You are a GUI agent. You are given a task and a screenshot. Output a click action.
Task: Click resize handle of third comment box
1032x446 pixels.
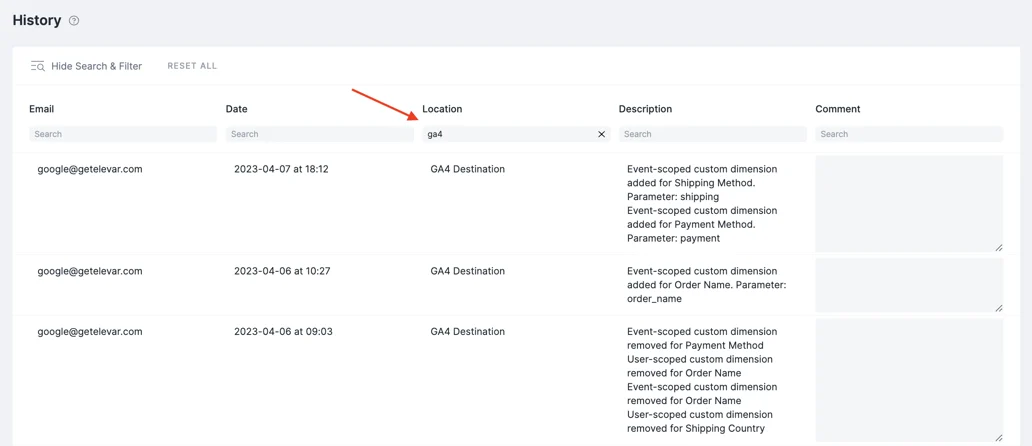coord(998,437)
